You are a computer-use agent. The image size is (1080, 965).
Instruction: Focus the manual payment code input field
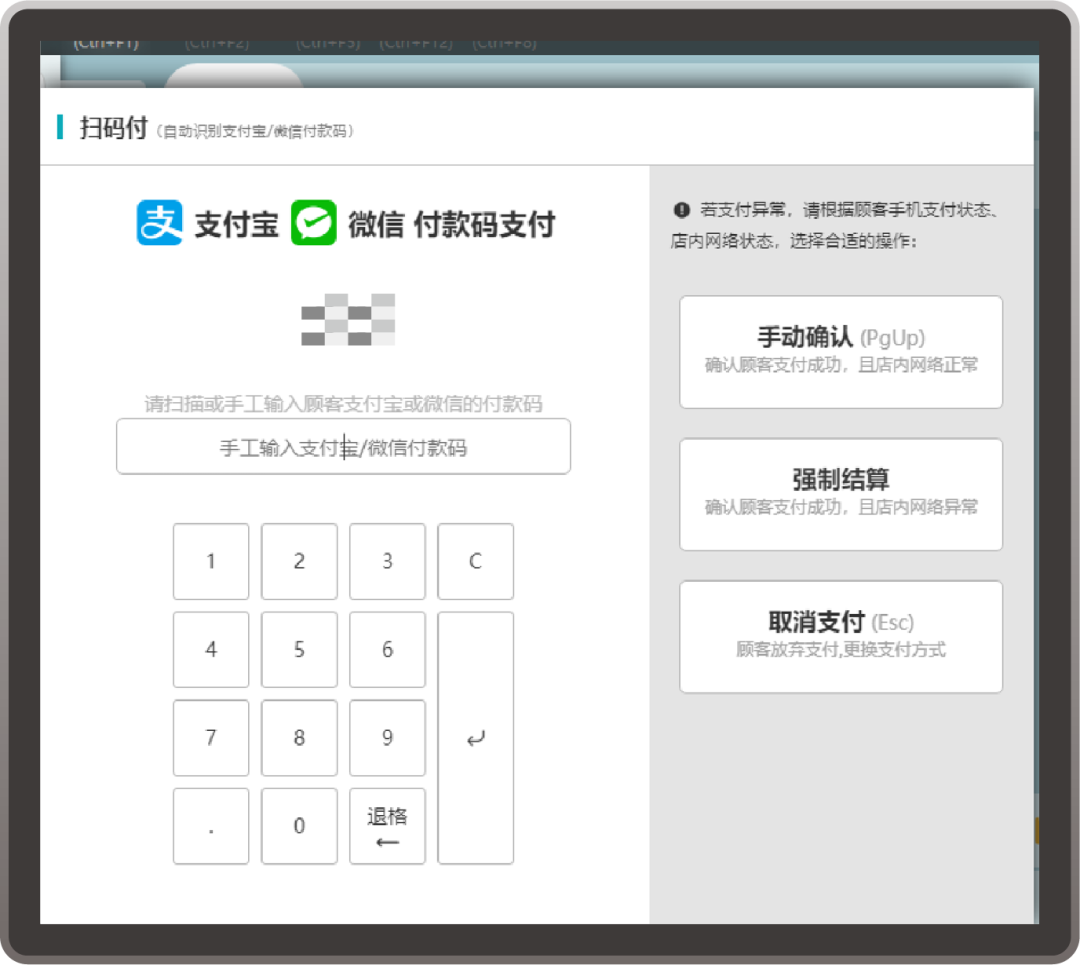[343, 446]
